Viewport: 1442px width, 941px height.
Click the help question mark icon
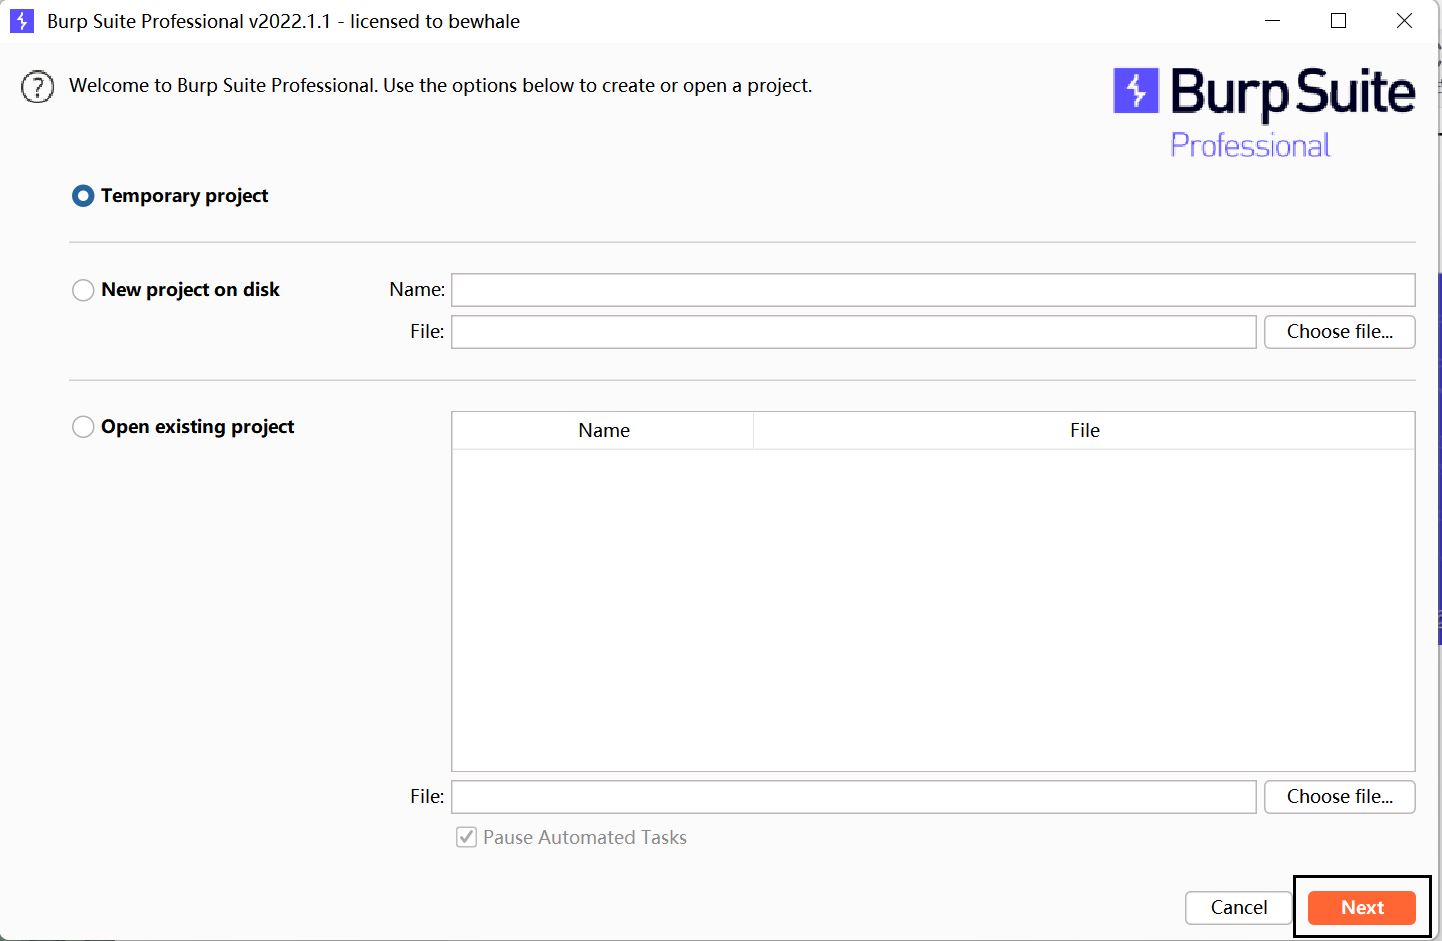(37, 87)
